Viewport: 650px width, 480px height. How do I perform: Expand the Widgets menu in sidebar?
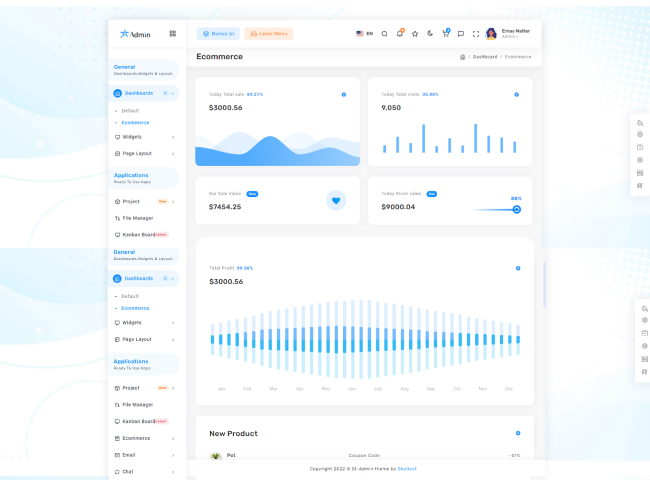coord(144,136)
